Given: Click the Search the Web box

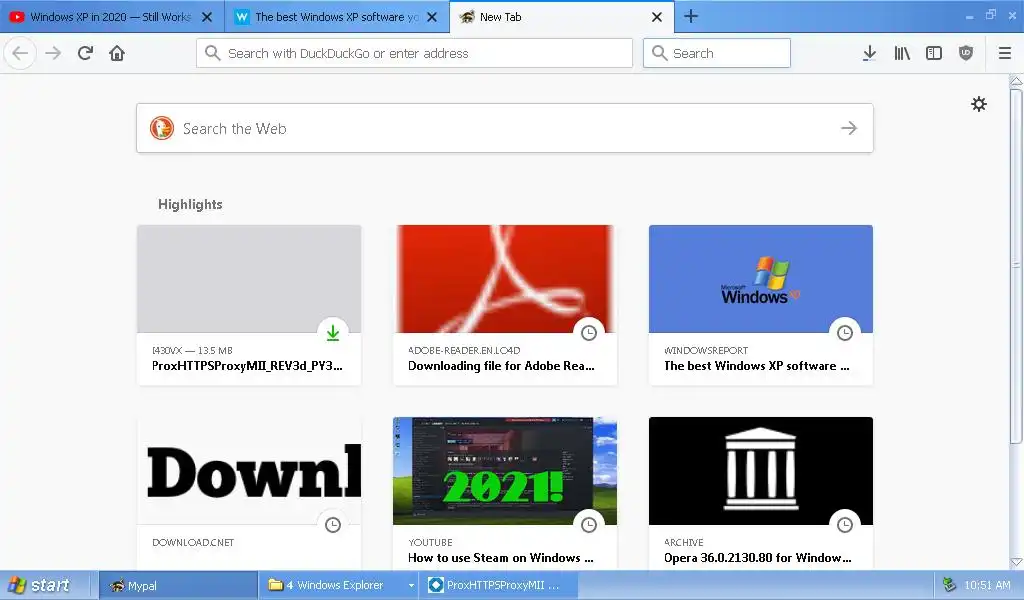Looking at the screenshot, I should click(504, 128).
